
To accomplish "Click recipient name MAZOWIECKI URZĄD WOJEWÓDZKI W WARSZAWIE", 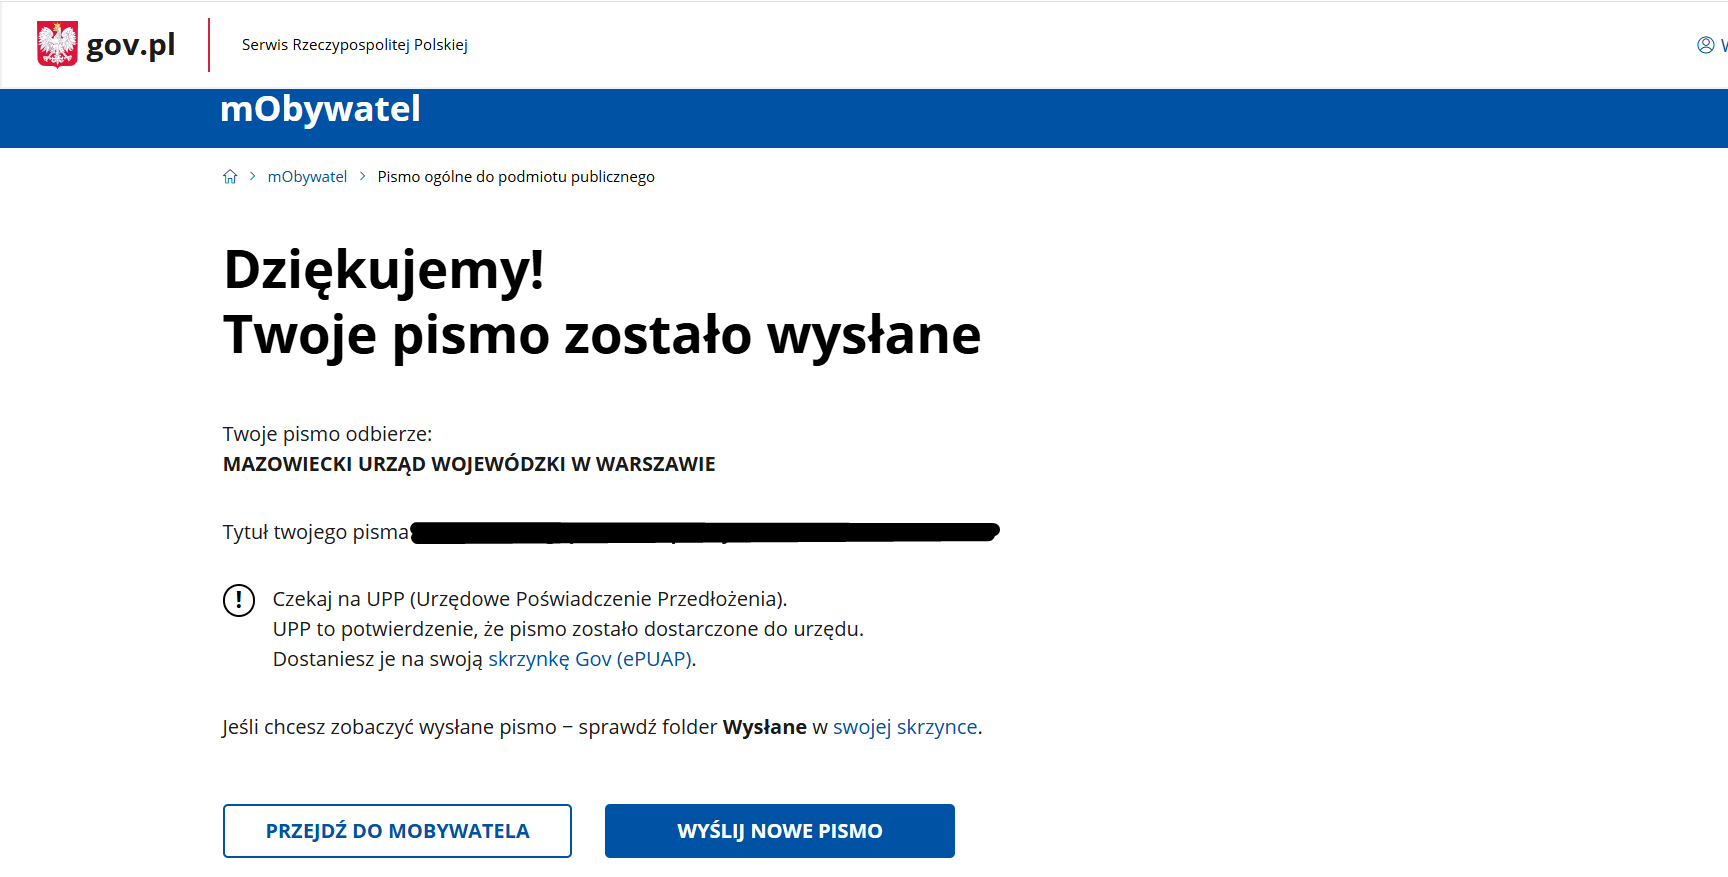I will [x=469, y=464].
